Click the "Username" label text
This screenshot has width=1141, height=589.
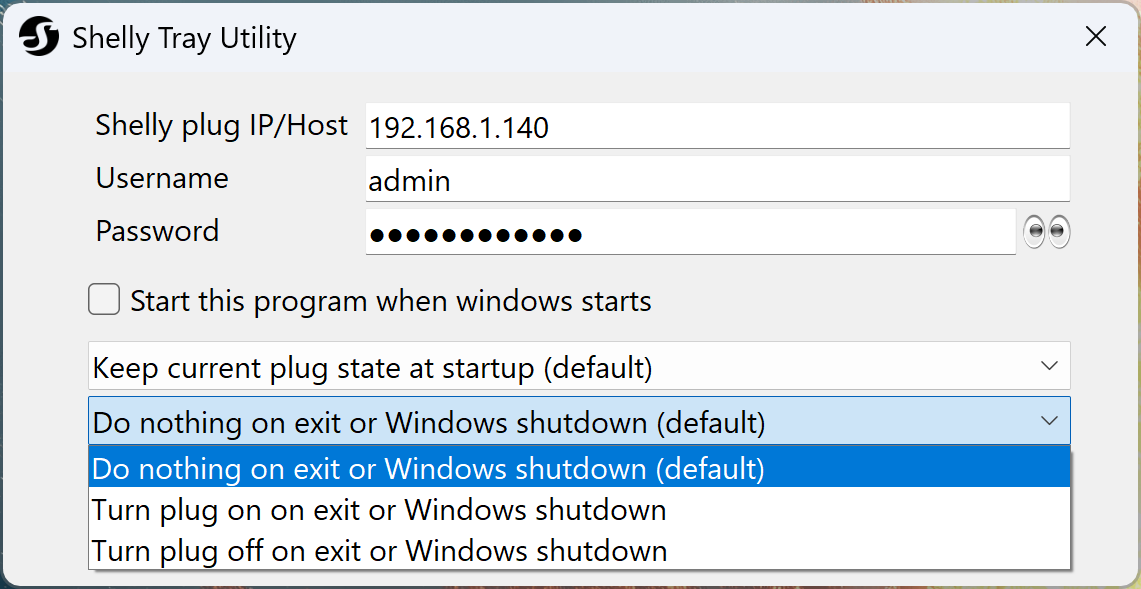162,178
